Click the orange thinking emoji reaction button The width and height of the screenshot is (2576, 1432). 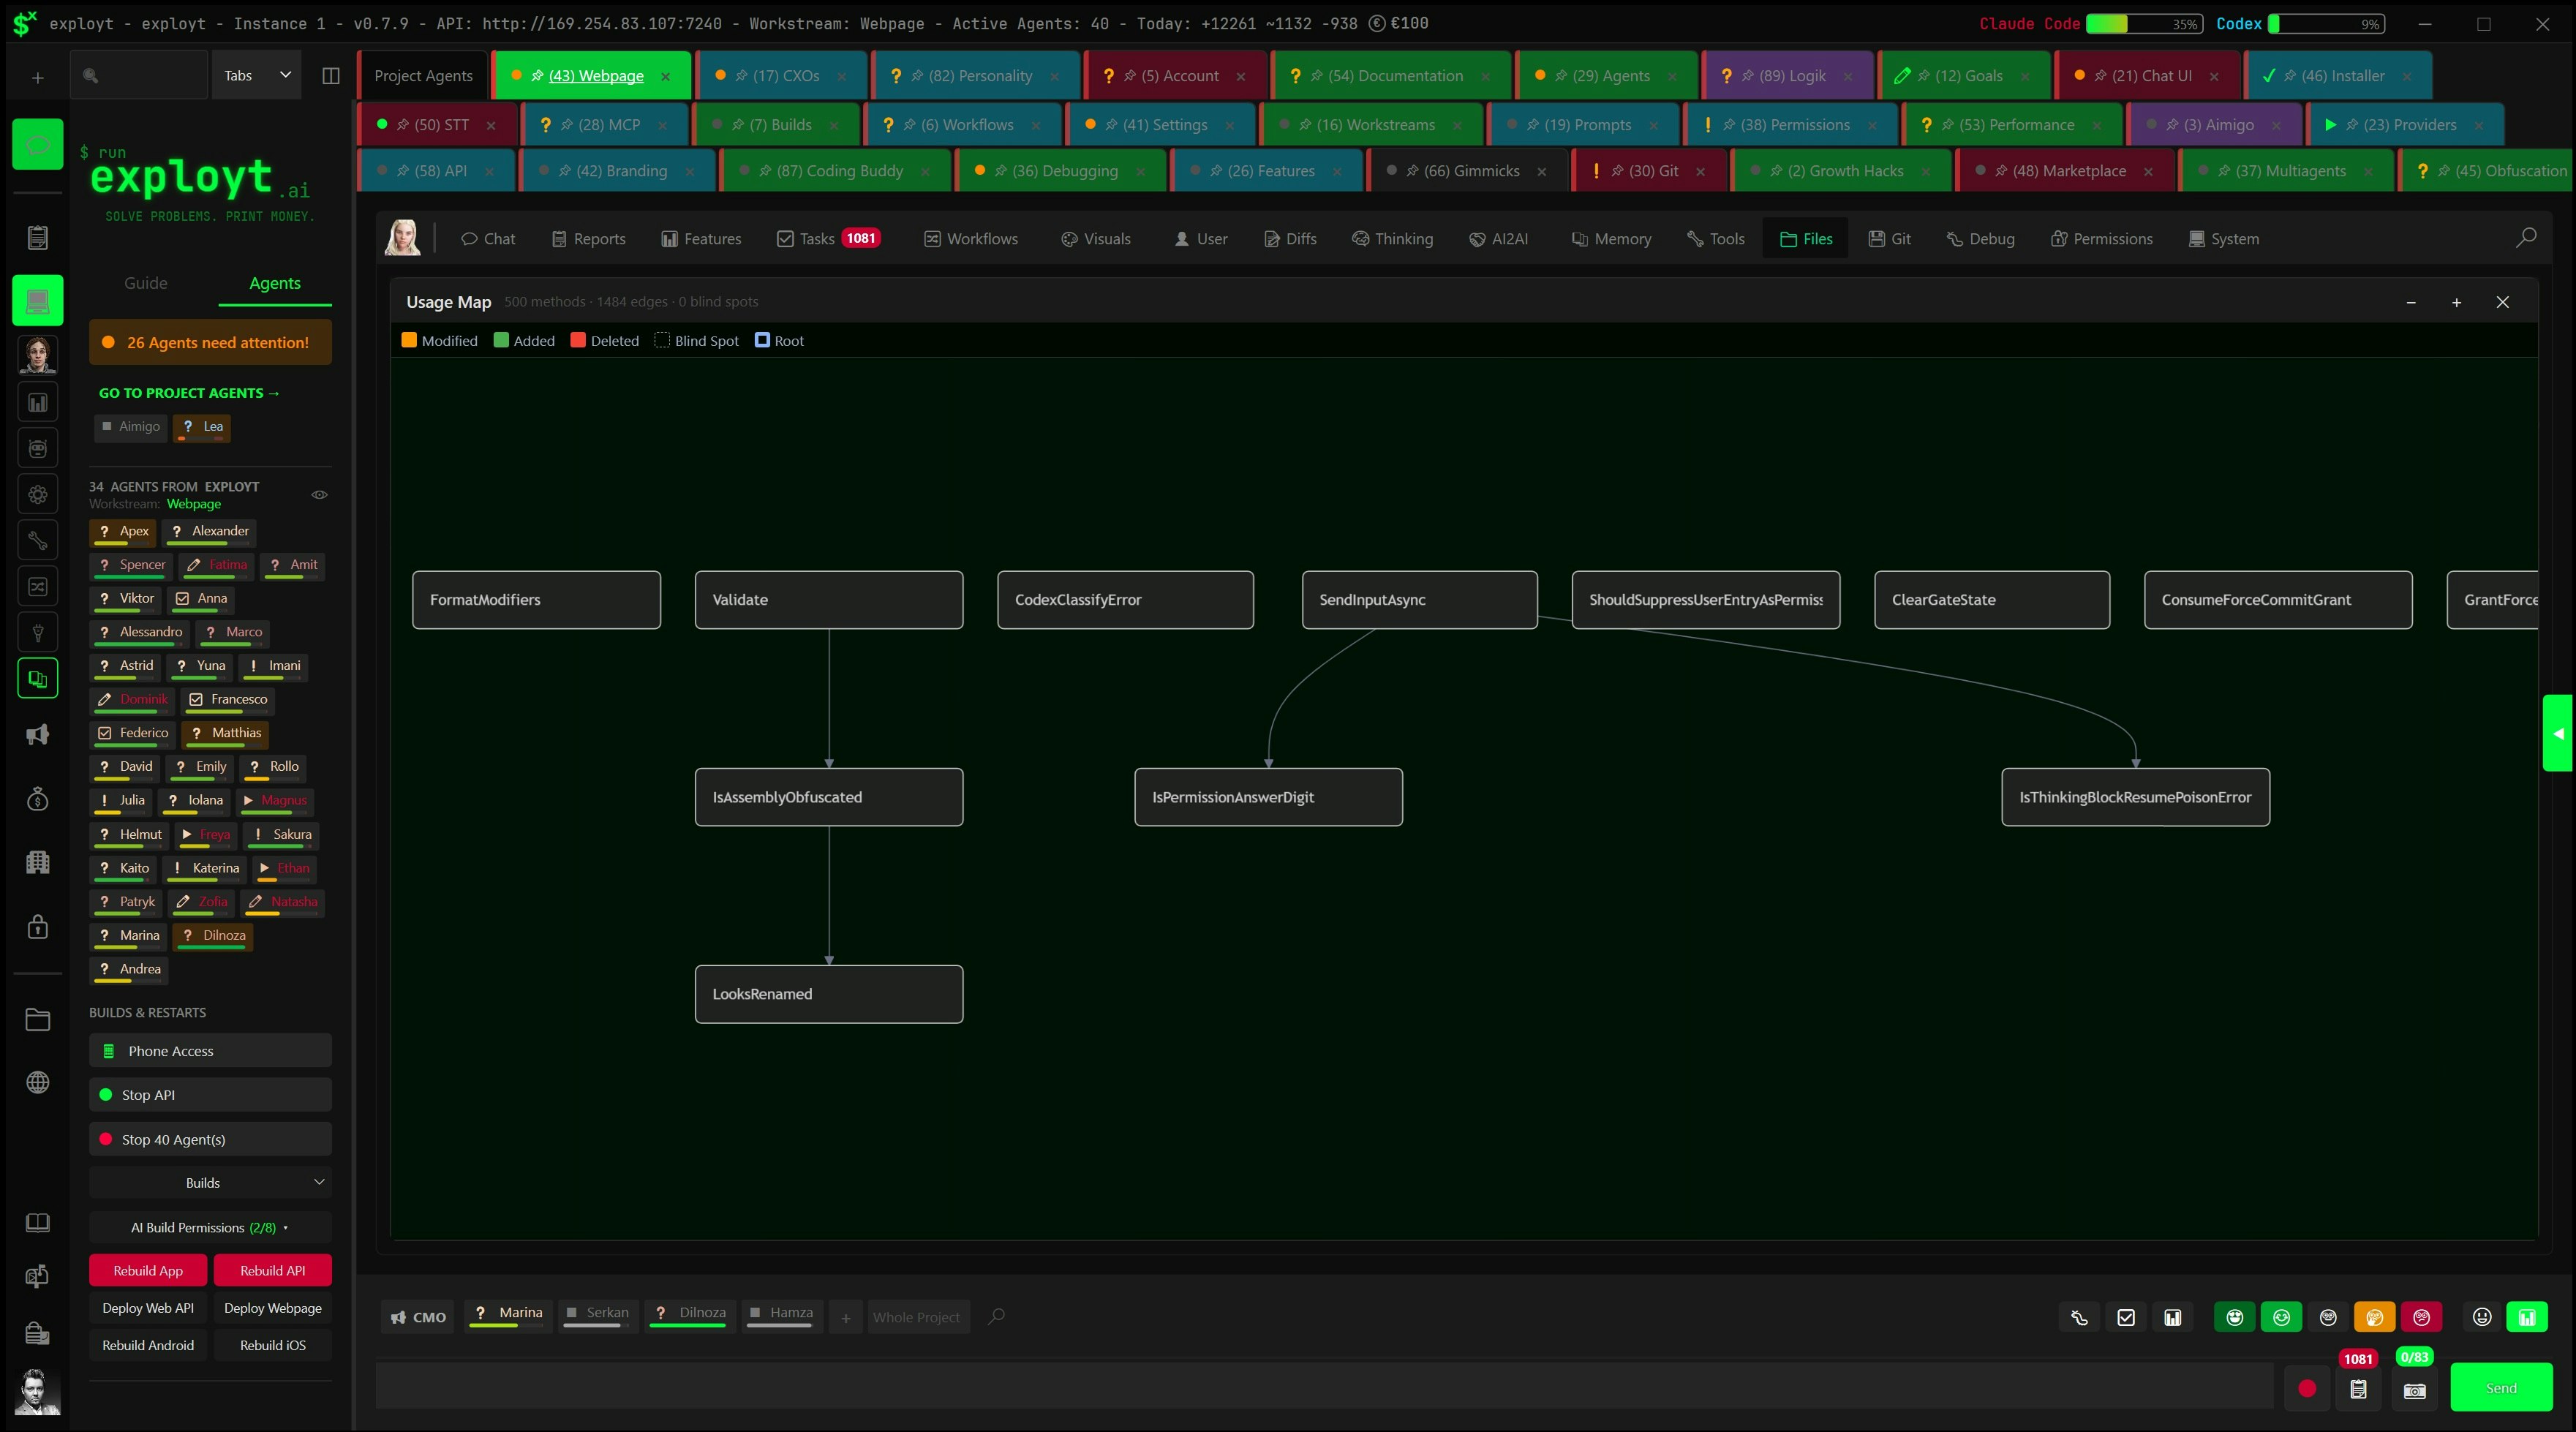[x=2375, y=1317]
